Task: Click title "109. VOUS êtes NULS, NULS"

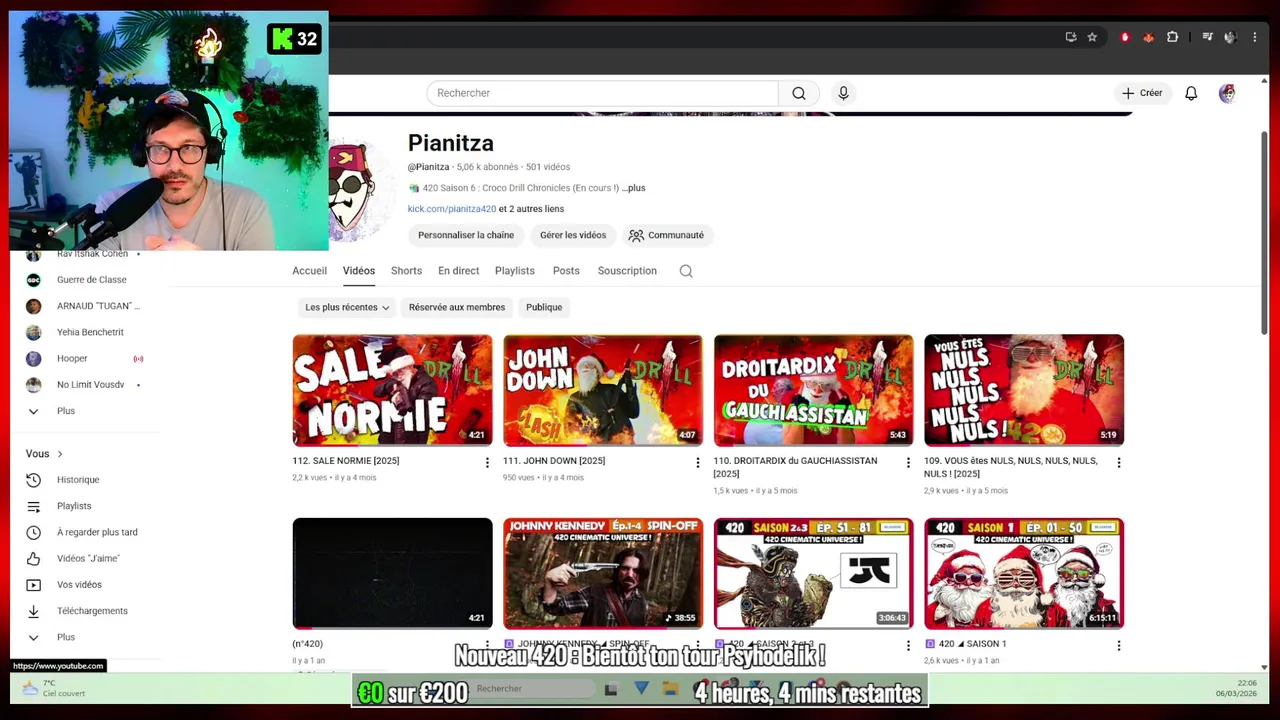Action: click(1011, 467)
